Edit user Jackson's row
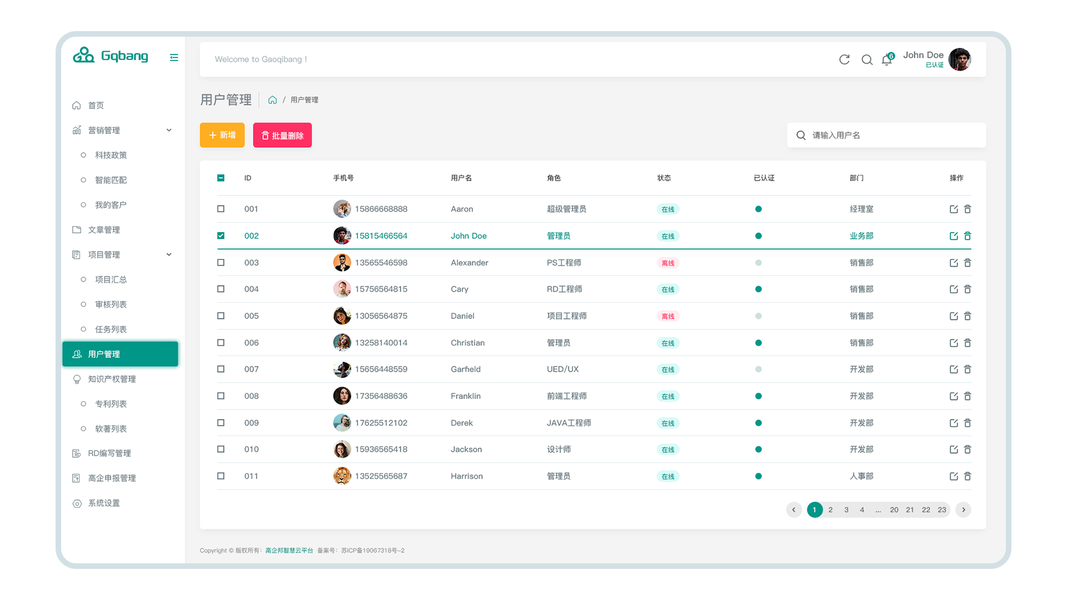The width and height of the screenshot is (1067, 600). 953,450
